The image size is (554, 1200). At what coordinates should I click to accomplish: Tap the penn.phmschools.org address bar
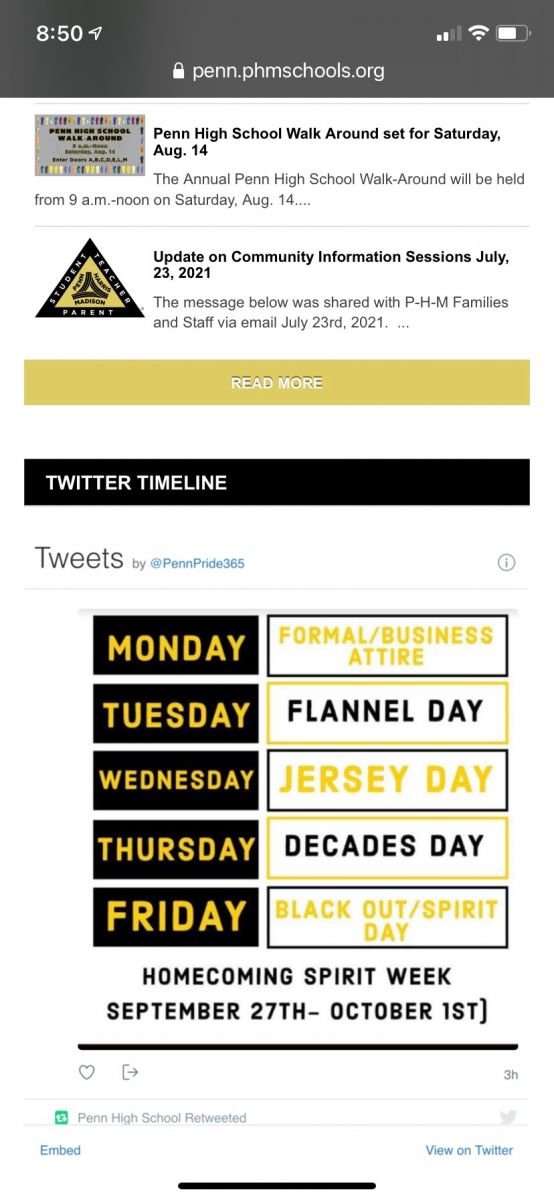click(277, 71)
